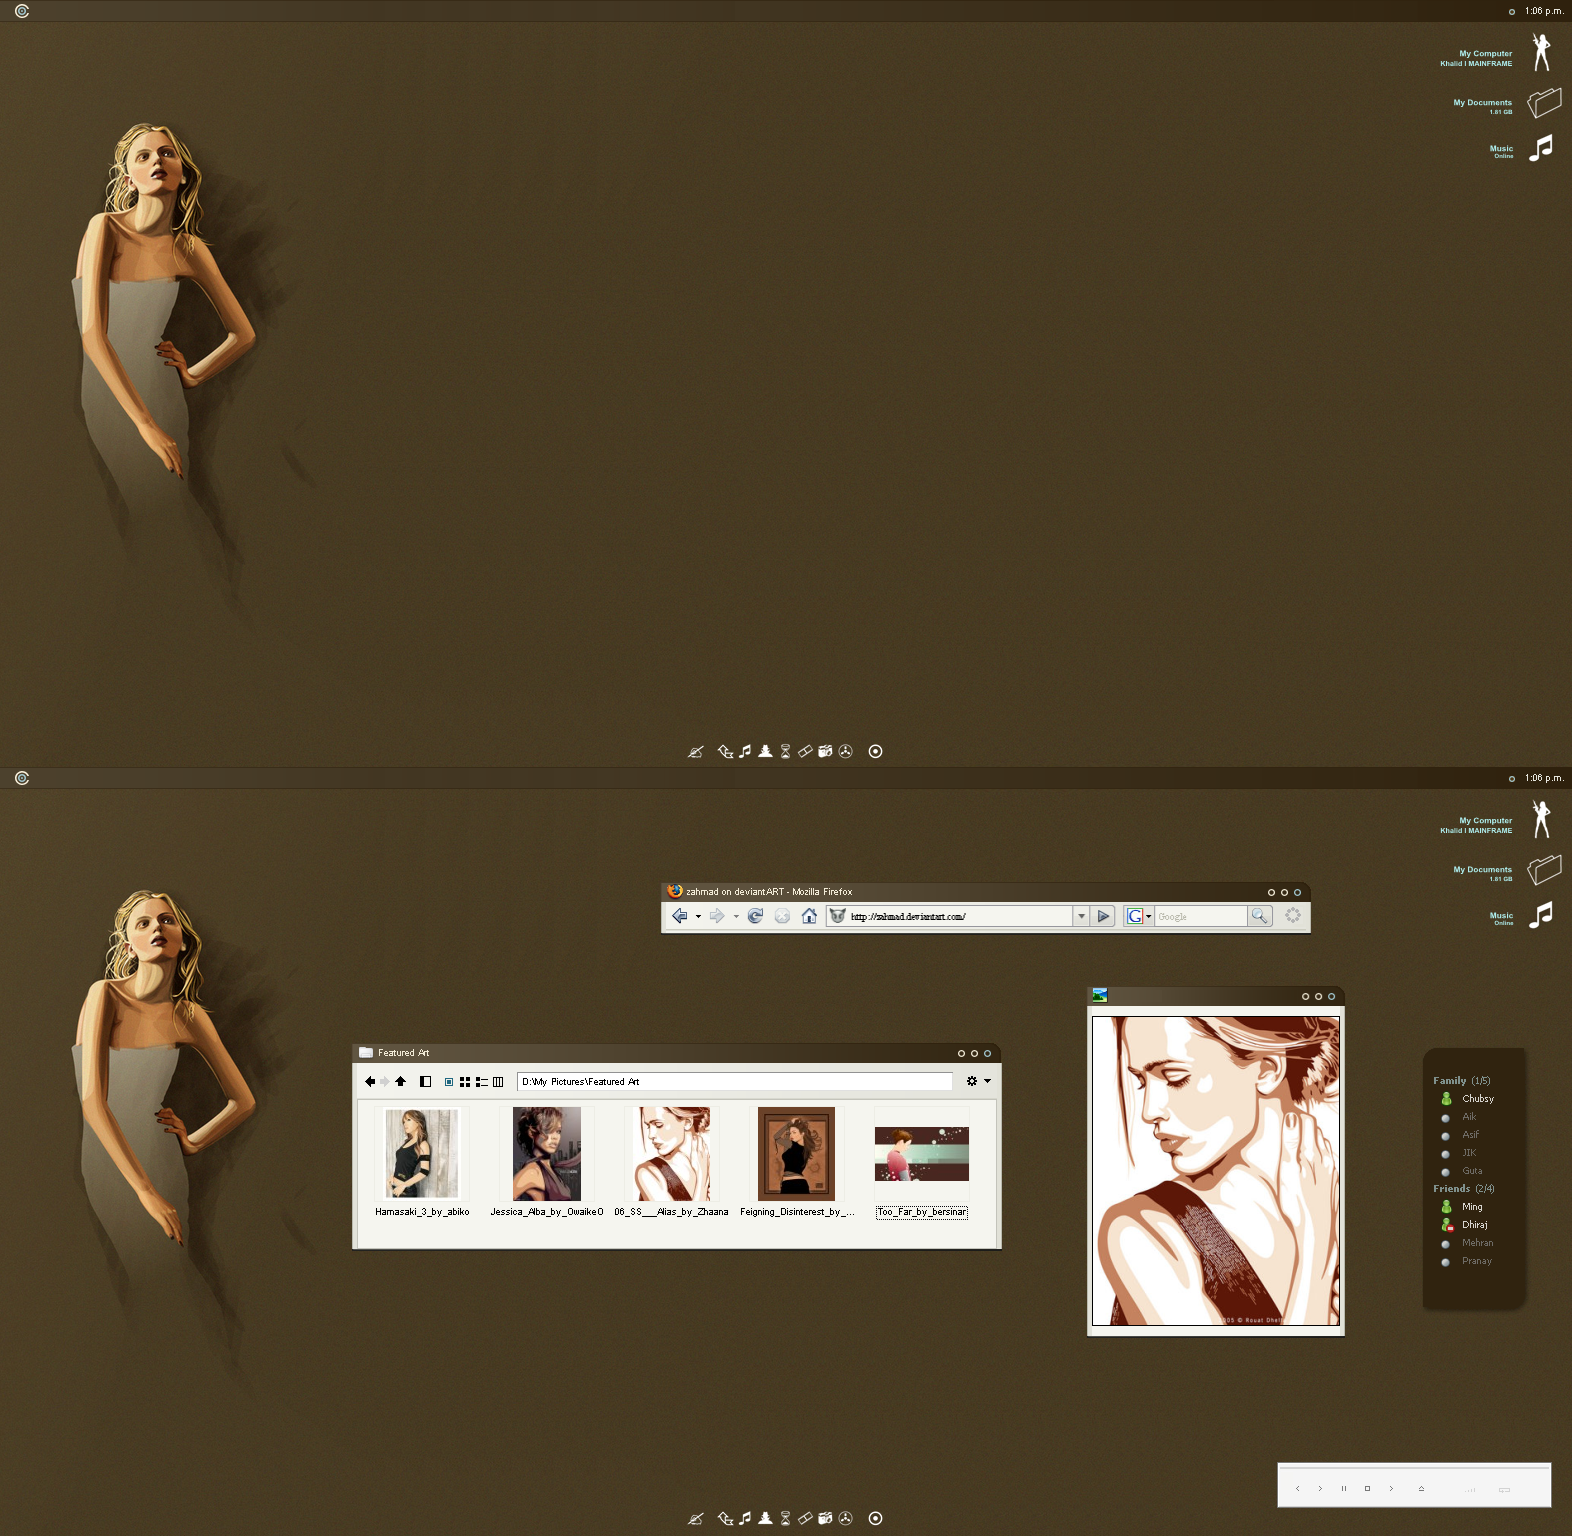Toggle the folders side pane in Featured Art
This screenshot has width=1572, height=1536.
tap(425, 1081)
